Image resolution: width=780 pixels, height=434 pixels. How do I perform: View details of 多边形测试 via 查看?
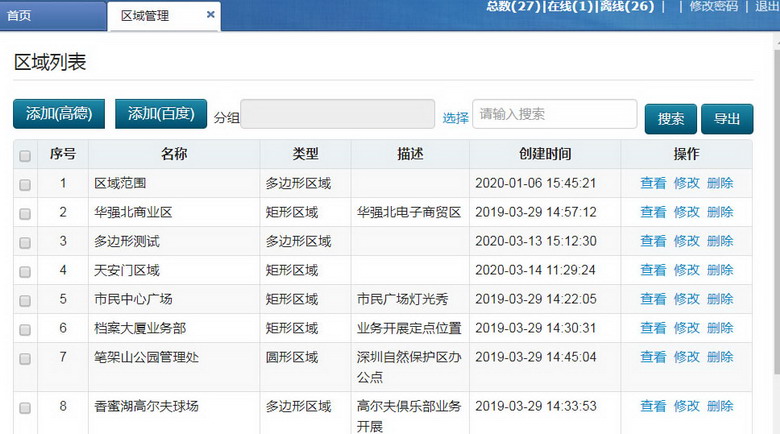(x=653, y=241)
